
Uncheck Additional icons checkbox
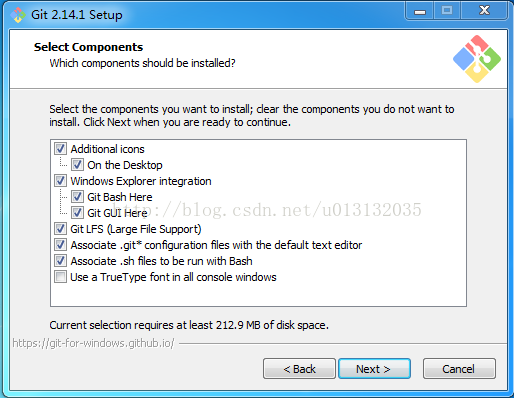click(x=60, y=149)
